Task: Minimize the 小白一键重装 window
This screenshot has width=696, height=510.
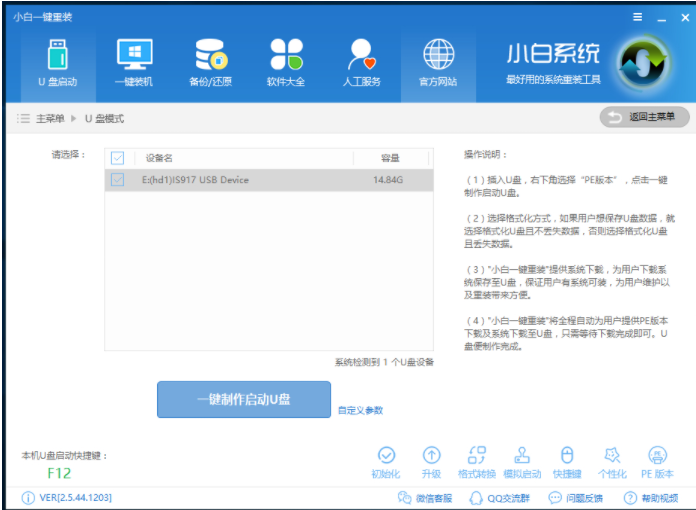Action: pos(662,18)
